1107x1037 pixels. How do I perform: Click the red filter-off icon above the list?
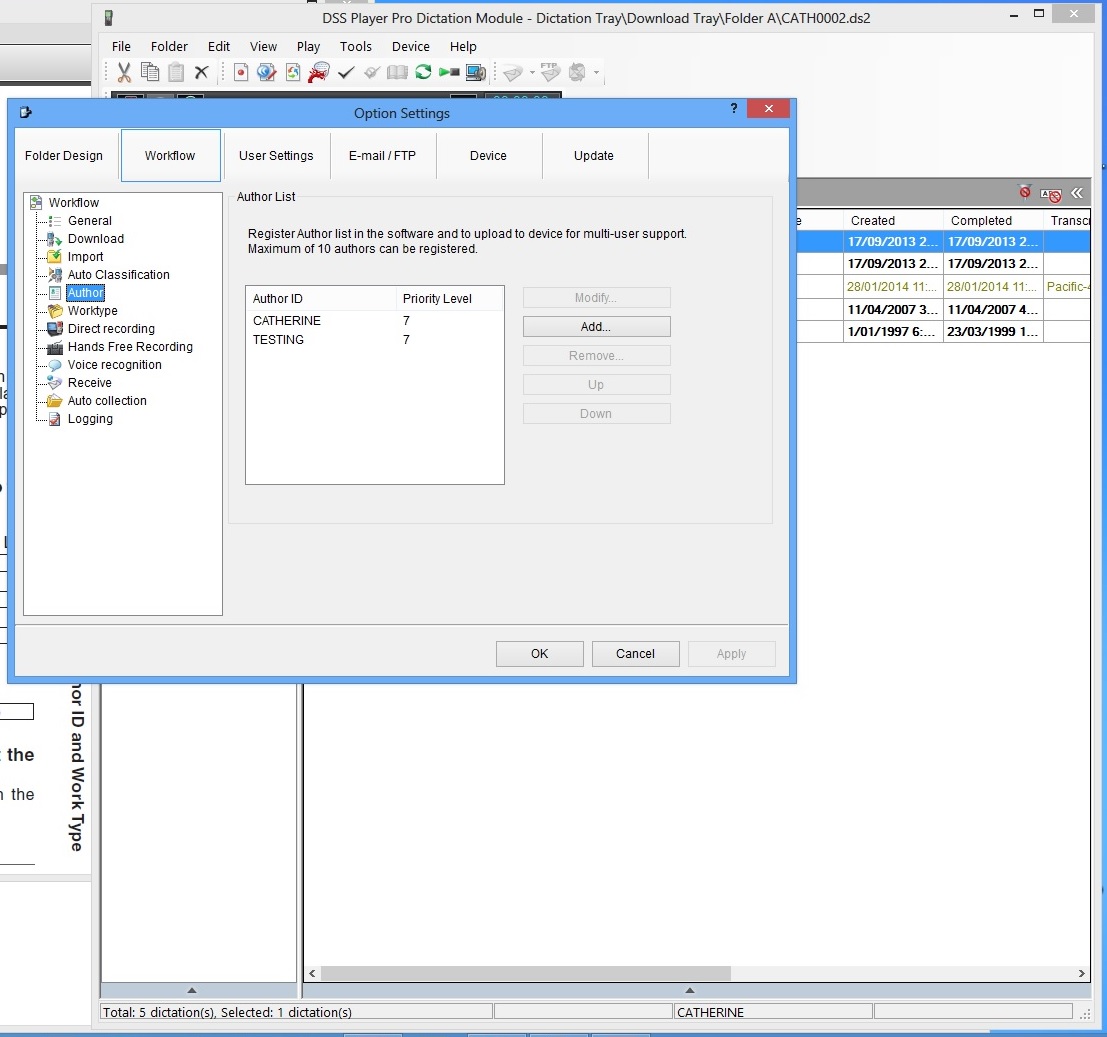pyautogui.click(x=1024, y=192)
